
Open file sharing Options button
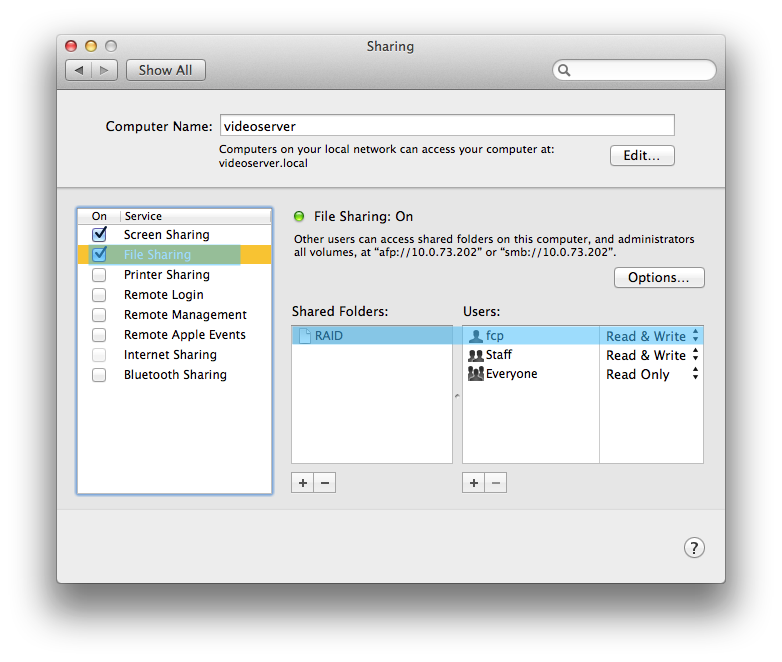(659, 277)
